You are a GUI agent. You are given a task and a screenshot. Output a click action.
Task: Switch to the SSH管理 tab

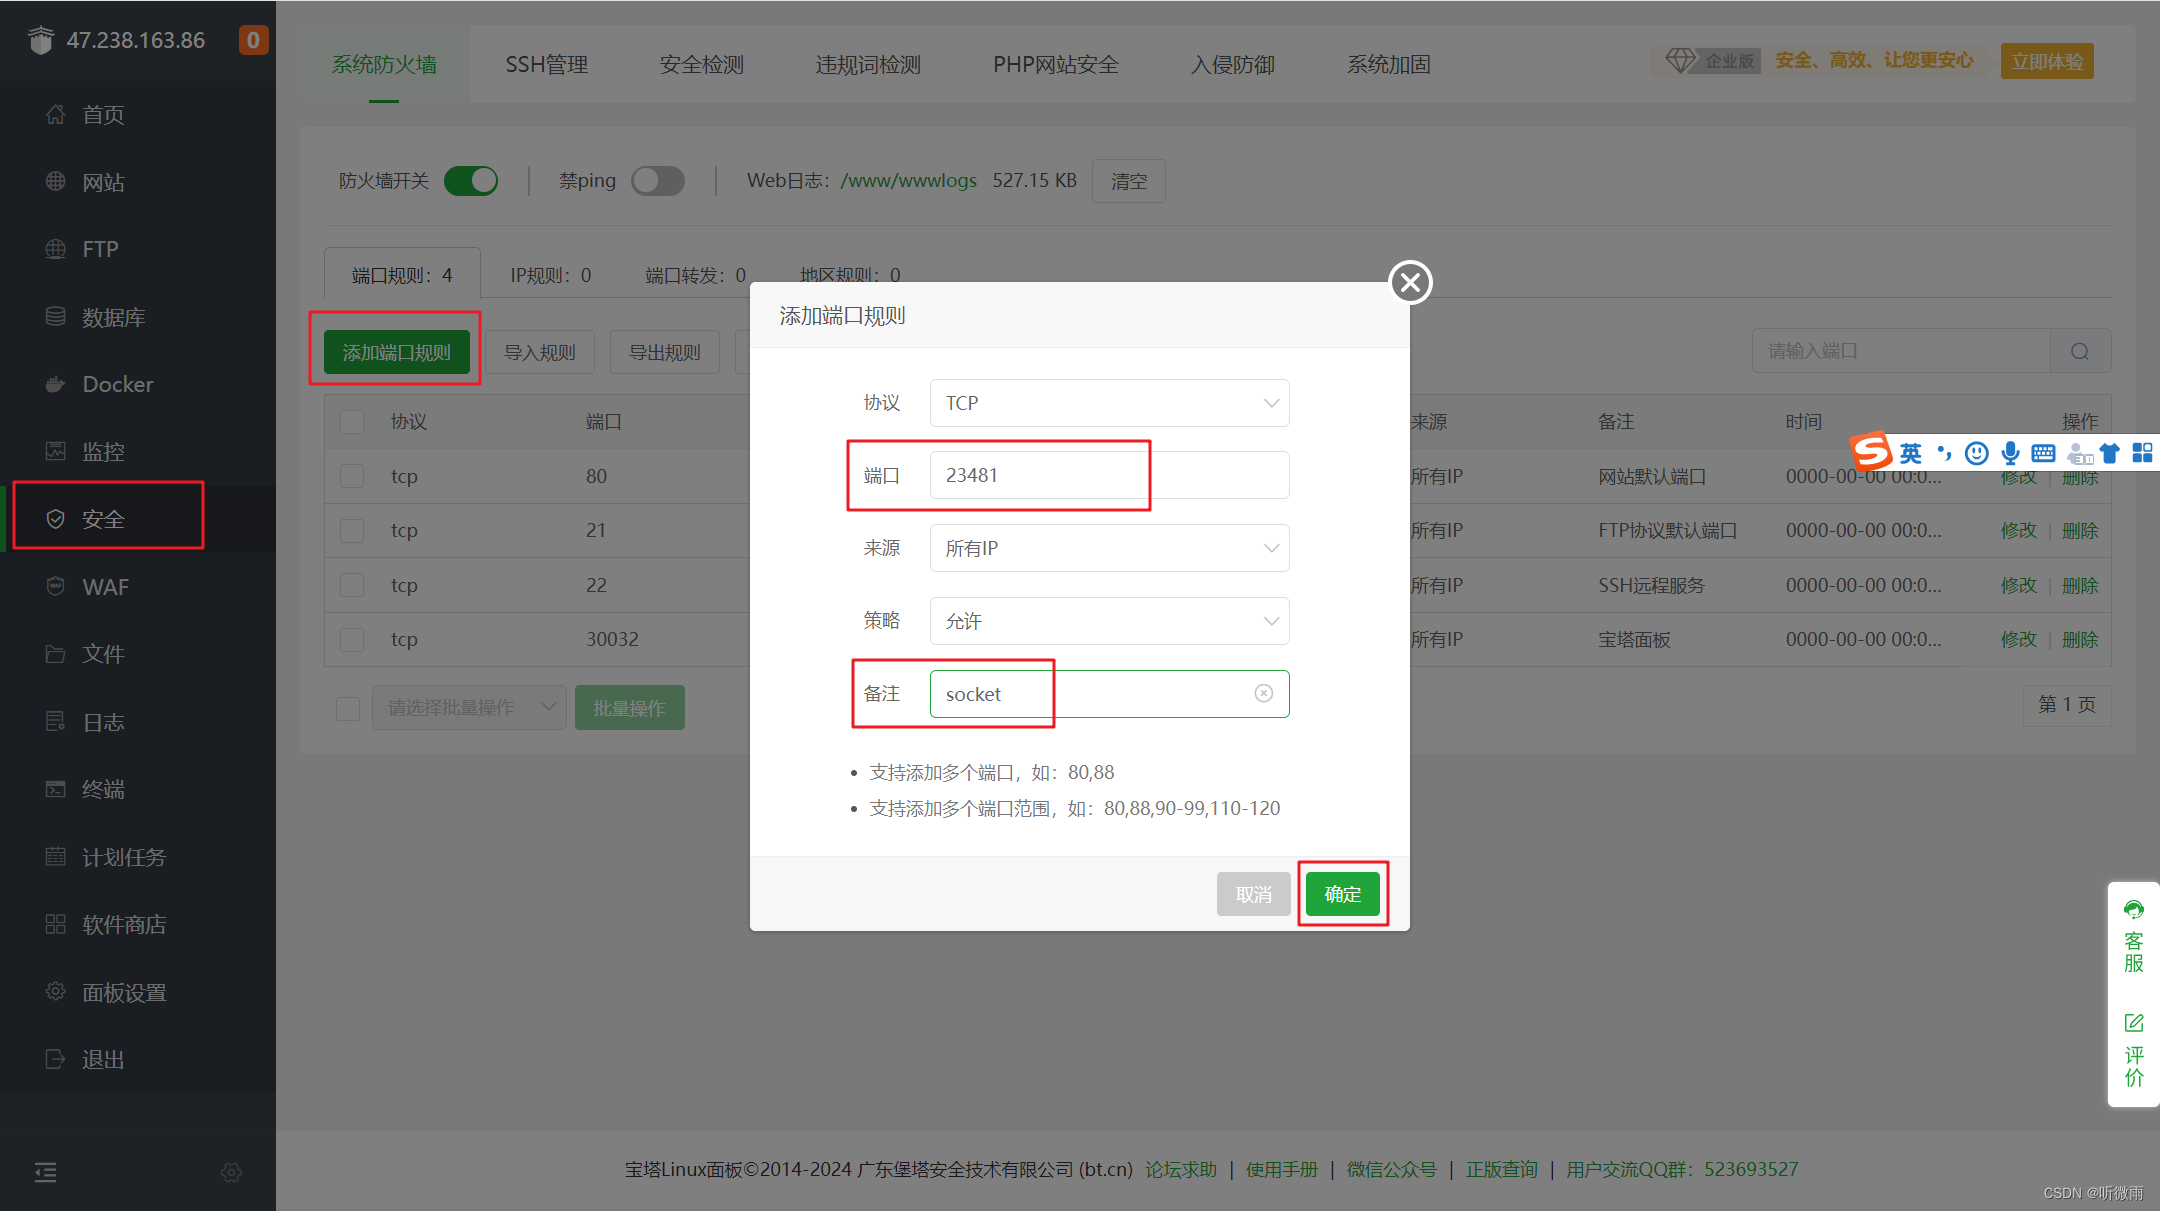[x=547, y=64]
